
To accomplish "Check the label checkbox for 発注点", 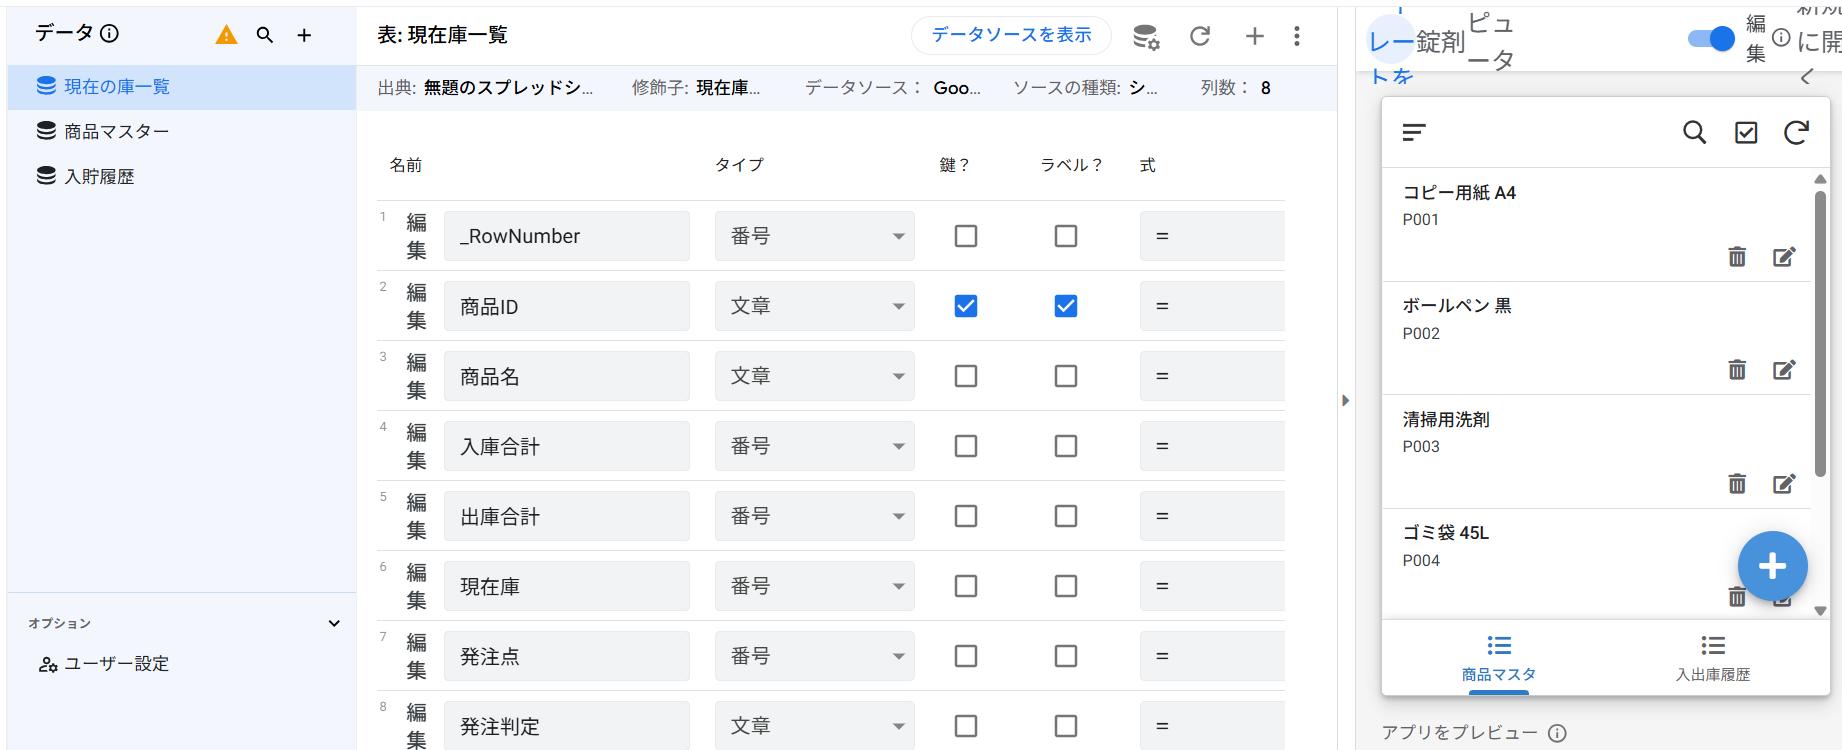I will 1066,656.
